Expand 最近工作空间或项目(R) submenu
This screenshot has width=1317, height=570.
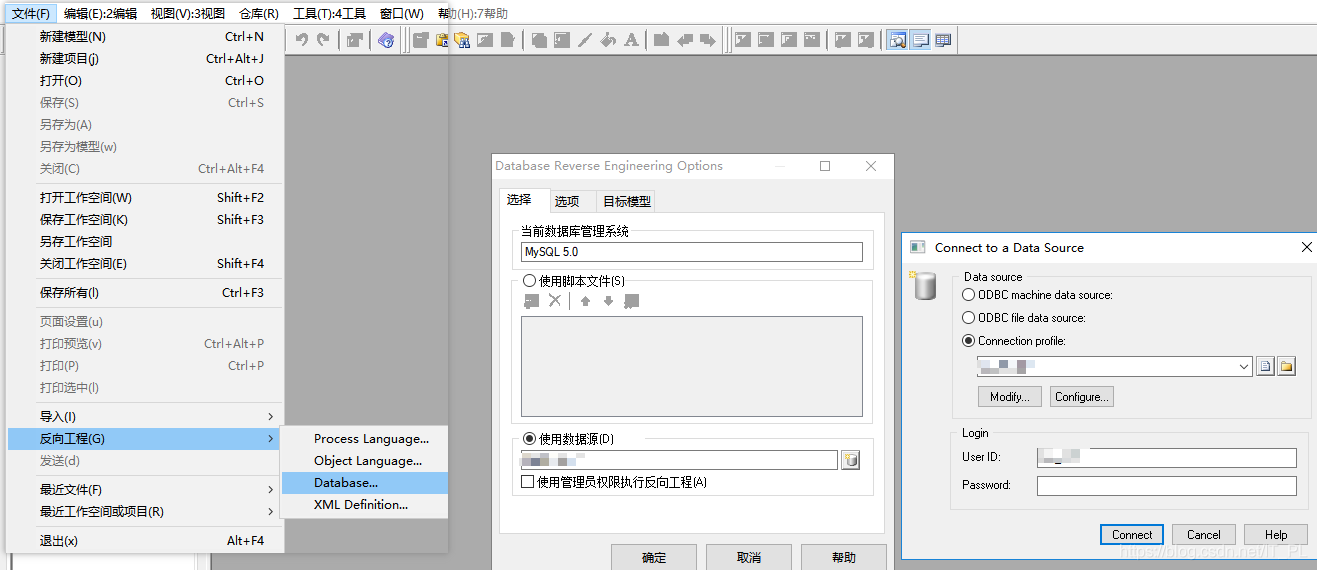click(146, 511)
